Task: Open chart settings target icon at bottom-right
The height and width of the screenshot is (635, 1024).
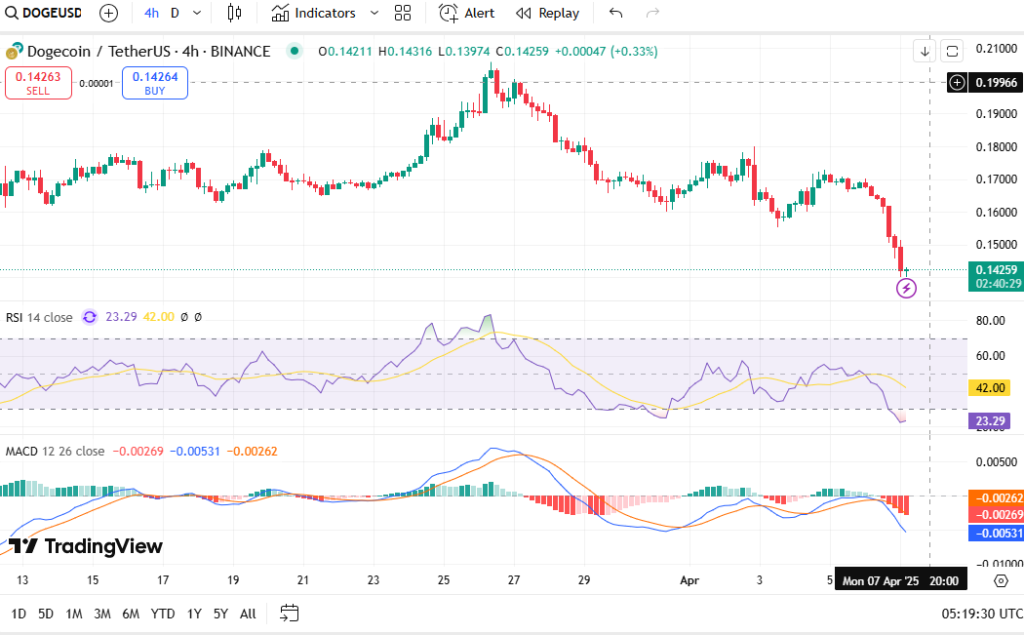Action: [x=1000, y=581]
